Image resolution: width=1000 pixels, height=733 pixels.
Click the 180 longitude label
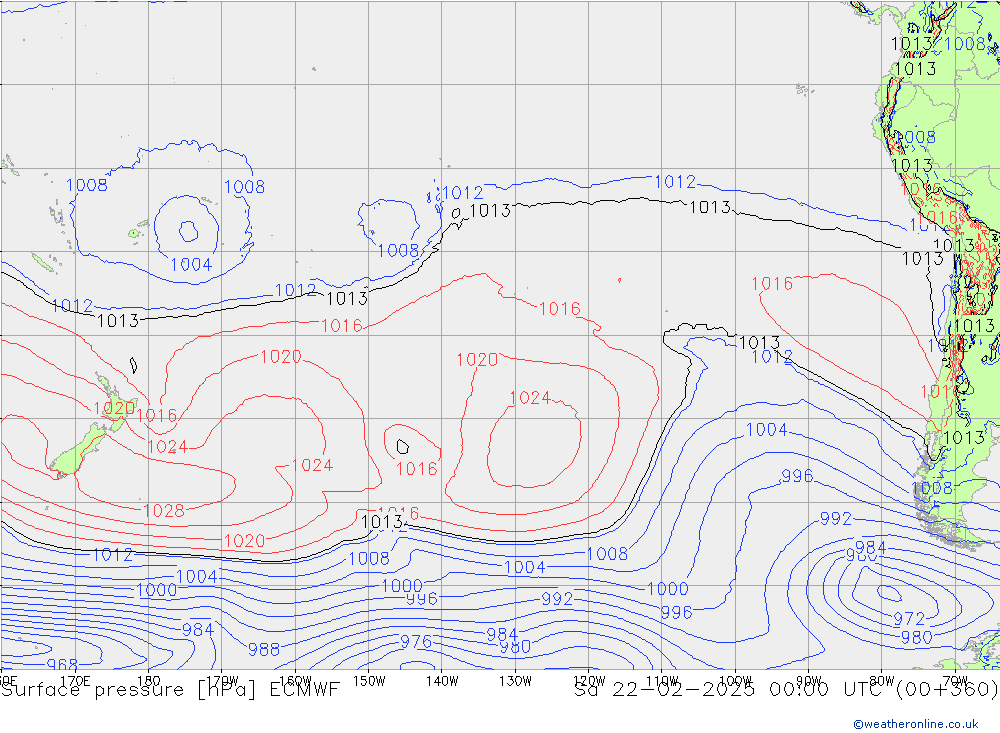[149, 681]
